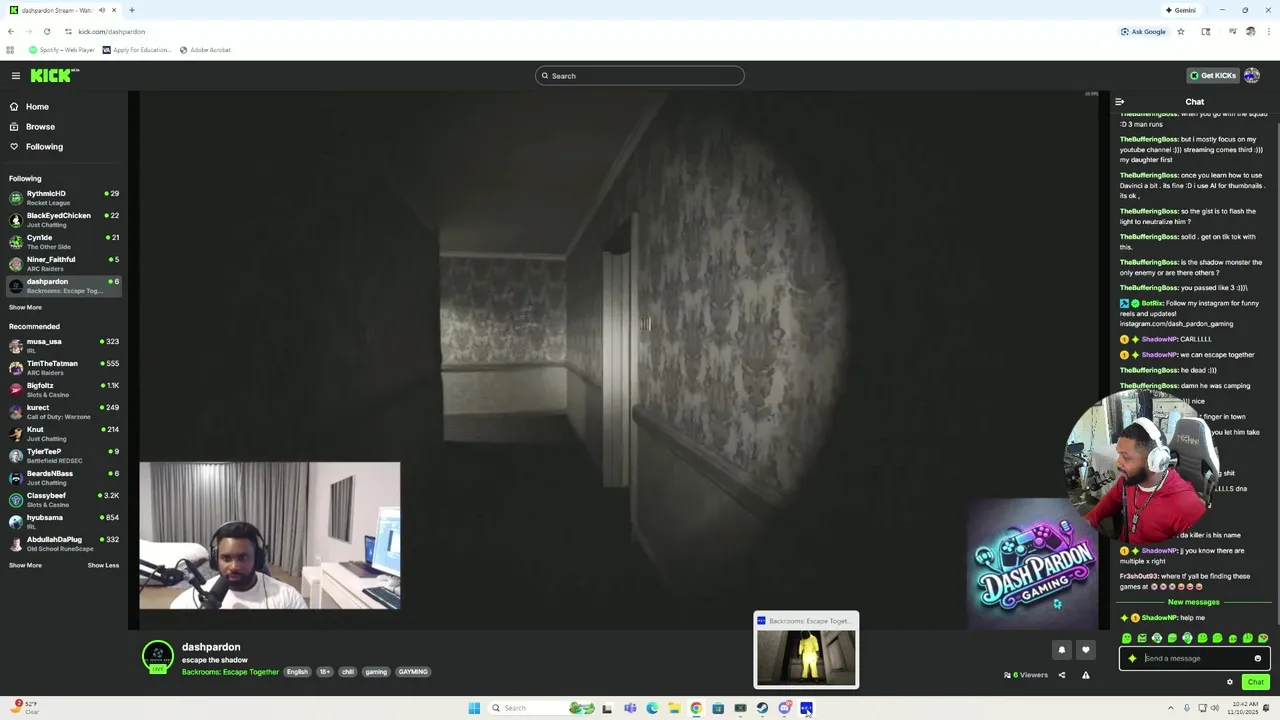Image resolution: width=1280 pixels, height=720 pixels.
Task: Open File Explorer from taskbar
Action: pyautogui.click(x=674, y=708)
